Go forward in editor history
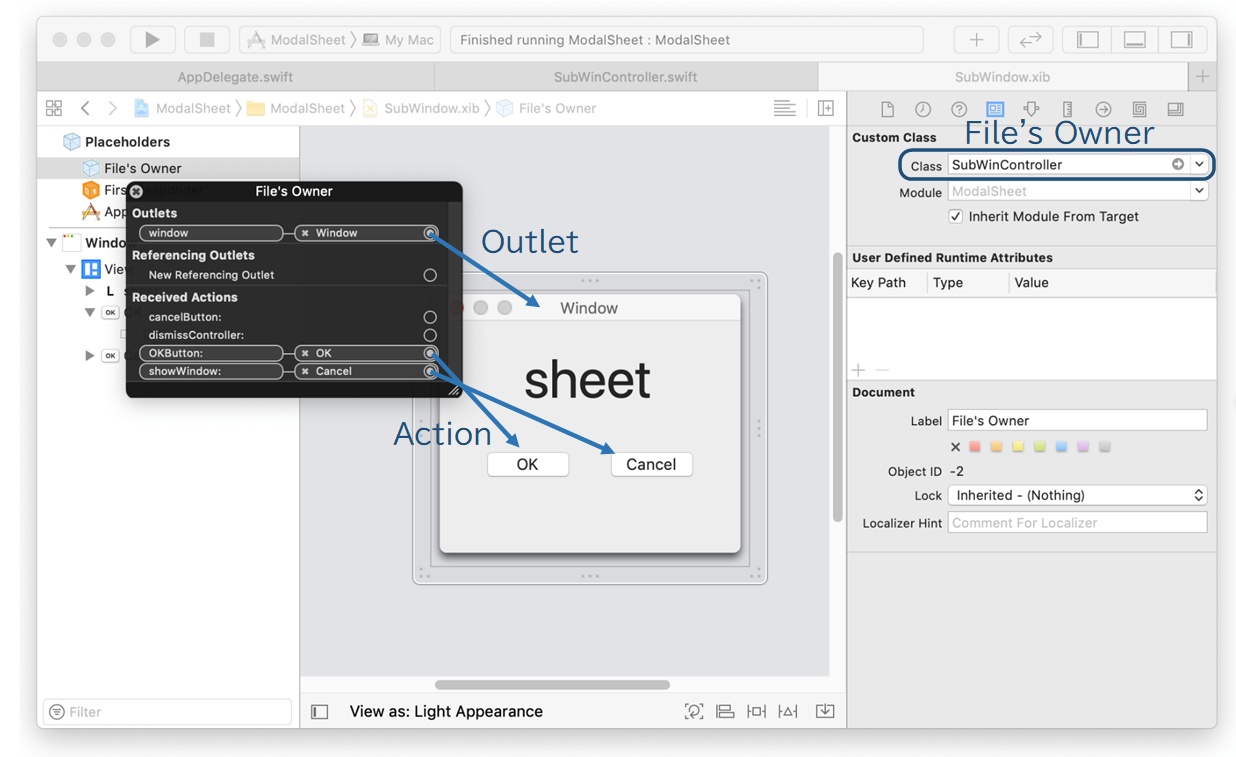 click(x=112, y=108)
